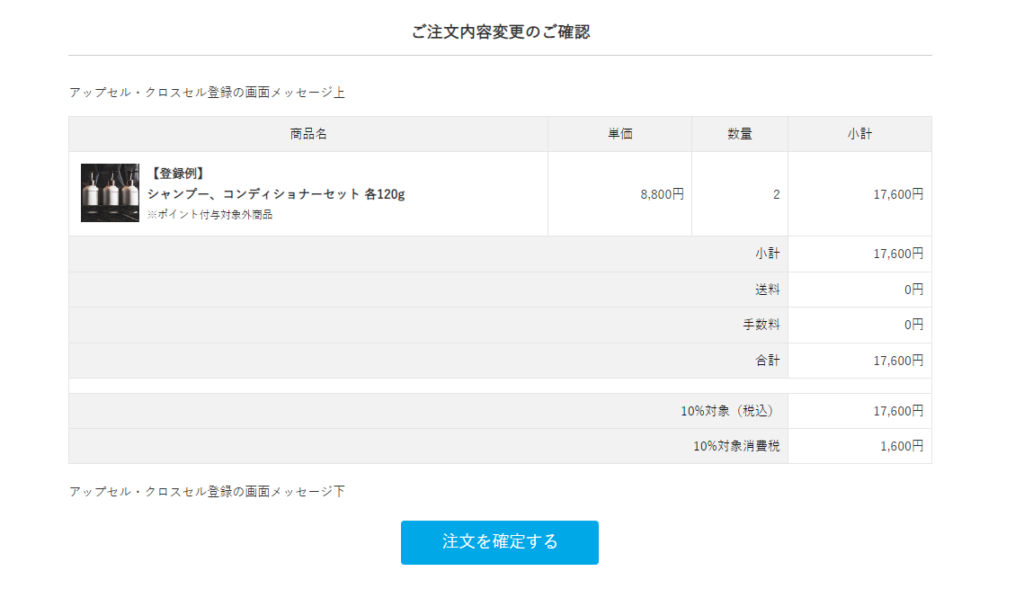
Task: Click the ※ポイント付与対象外商品 note
Action: [x=210, y=214]
